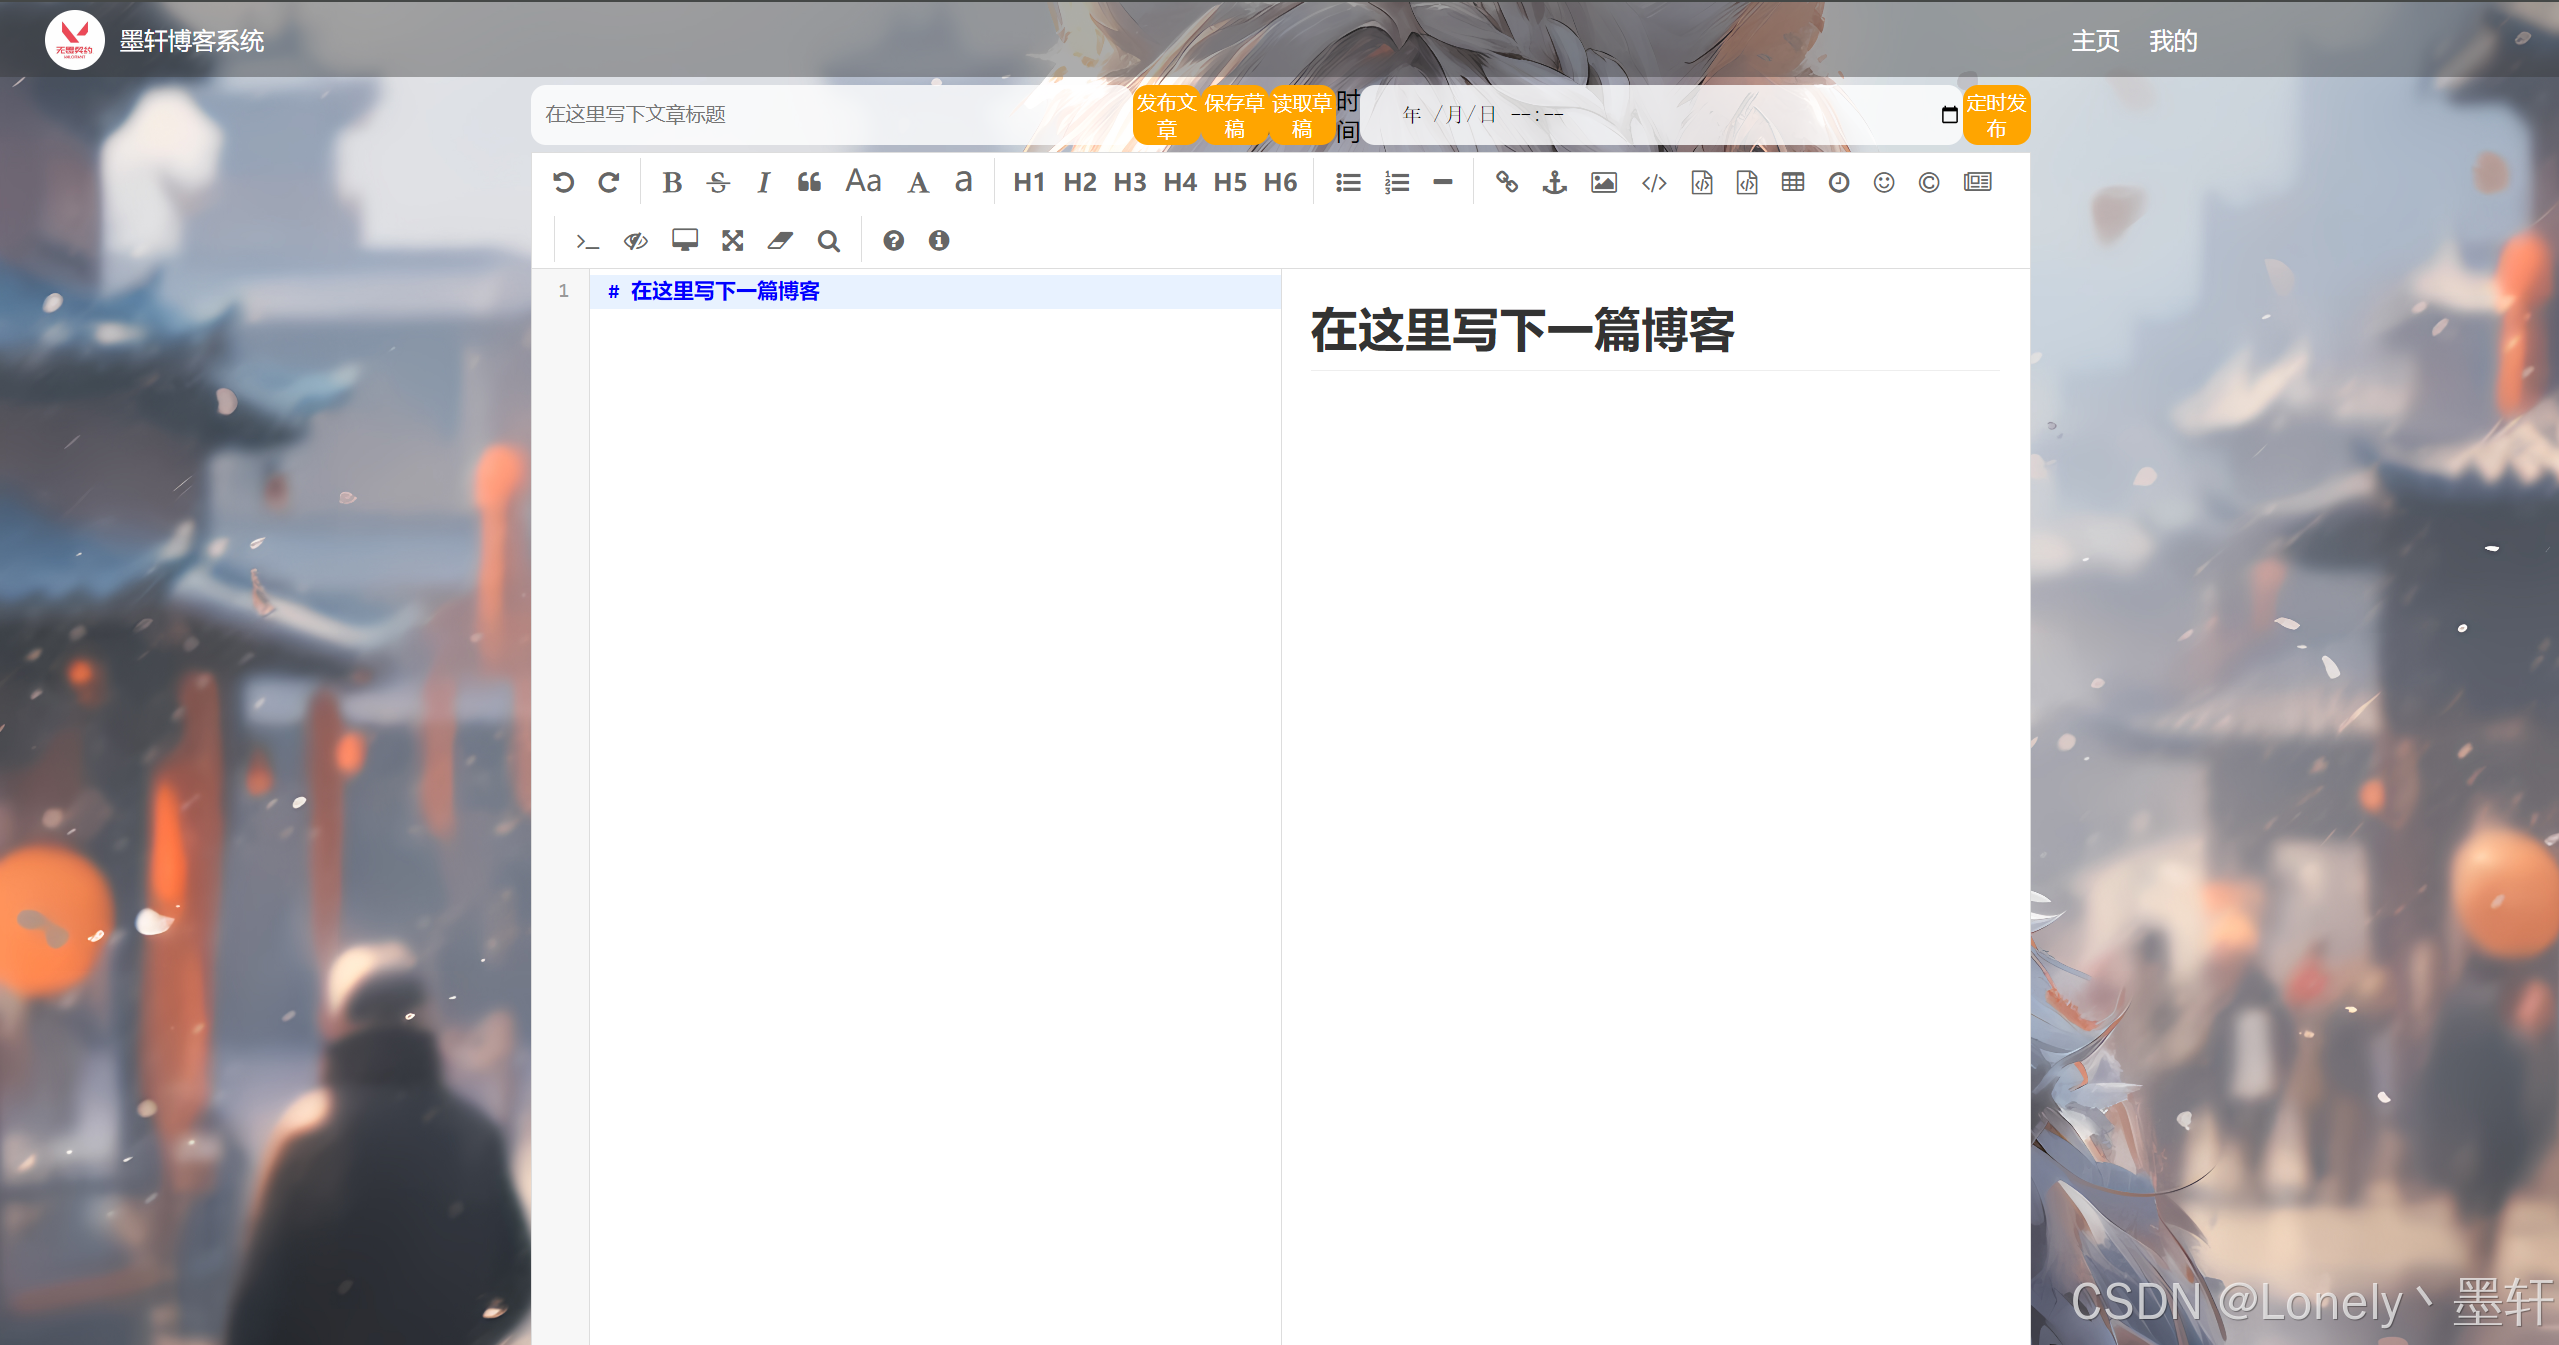This screenshot has width=2559, height=1345.
Task: Click the undo icon in editor toolbar
Action: tap(564, 182)
